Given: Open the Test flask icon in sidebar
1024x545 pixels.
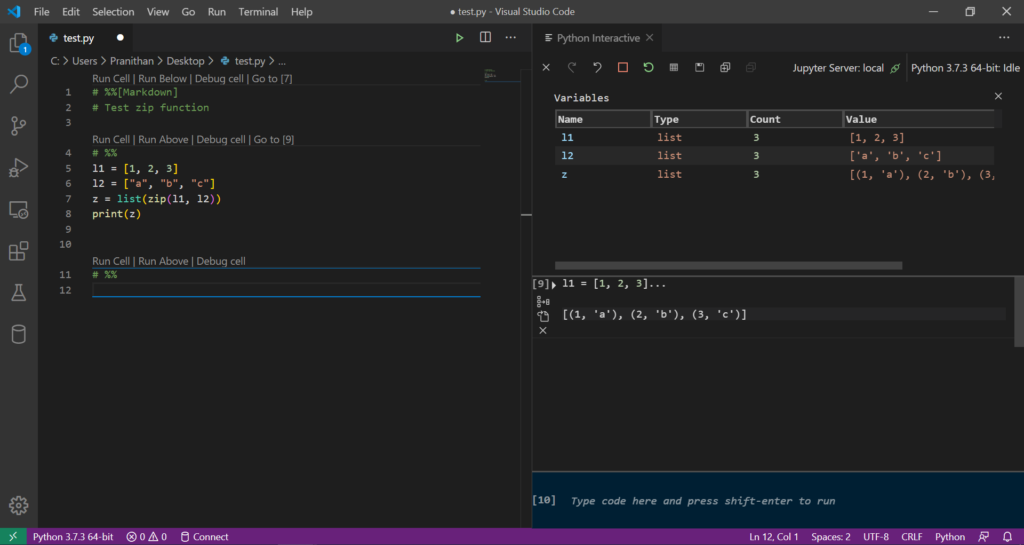Looking at the screenshot, I should click(x=18, y=292).
